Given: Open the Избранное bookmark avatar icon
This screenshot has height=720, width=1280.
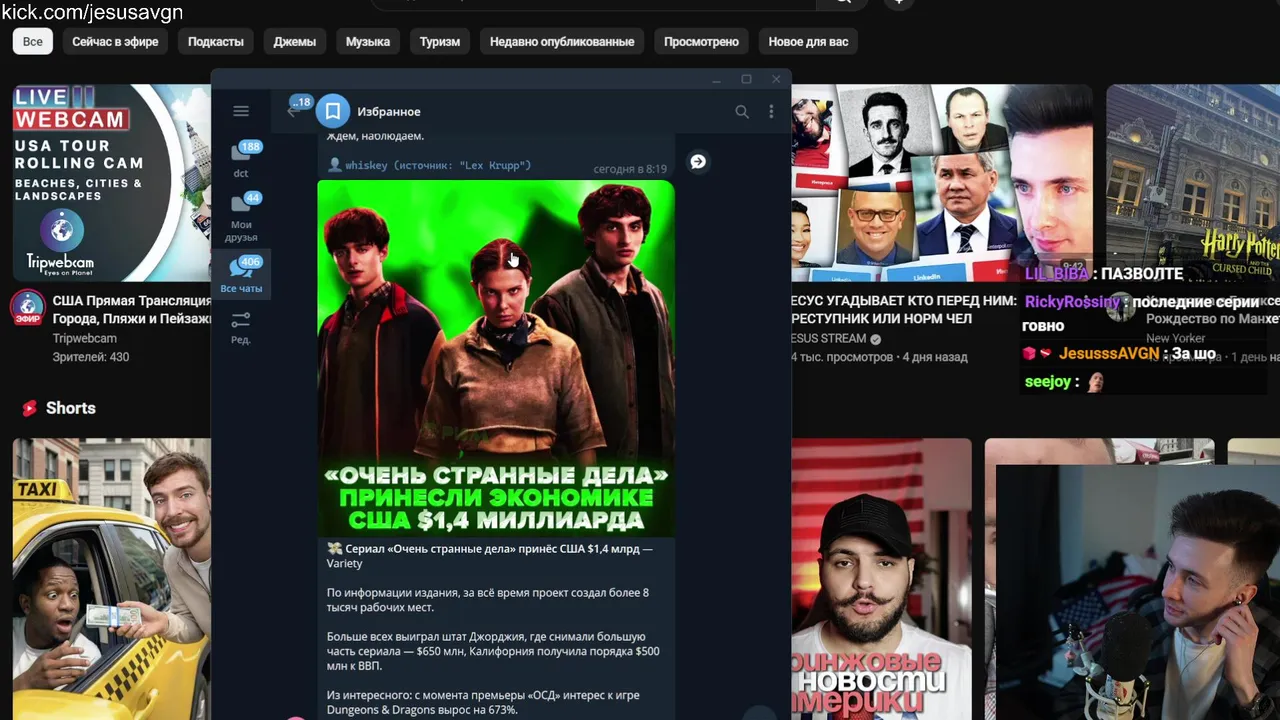Looking at the screenshot, I should pos(333,111).
